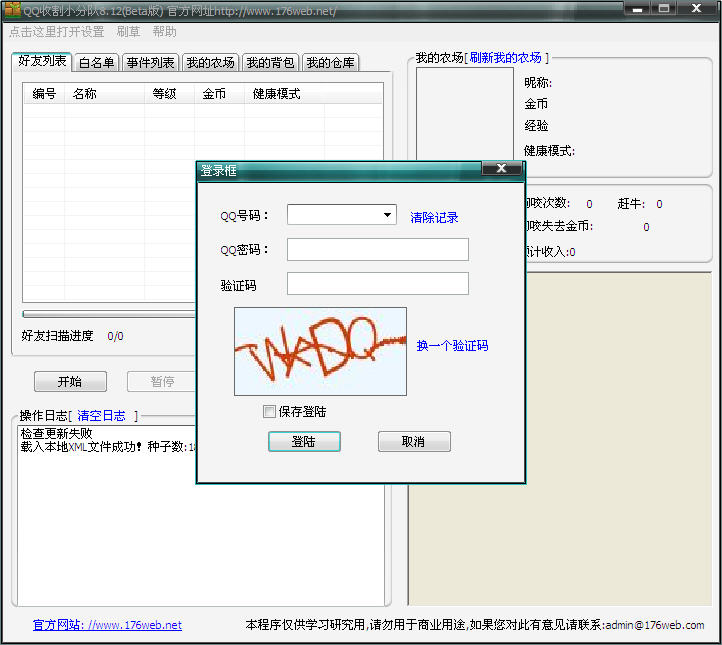
Task: Click the 赶牛 count value
Action: [659, 204]
